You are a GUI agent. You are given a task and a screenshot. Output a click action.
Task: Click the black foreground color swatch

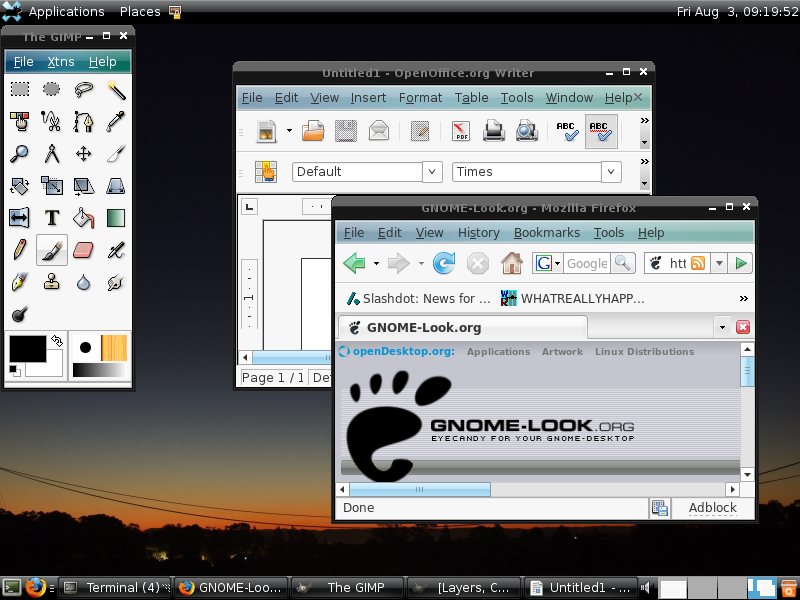(x=26, y=348)
